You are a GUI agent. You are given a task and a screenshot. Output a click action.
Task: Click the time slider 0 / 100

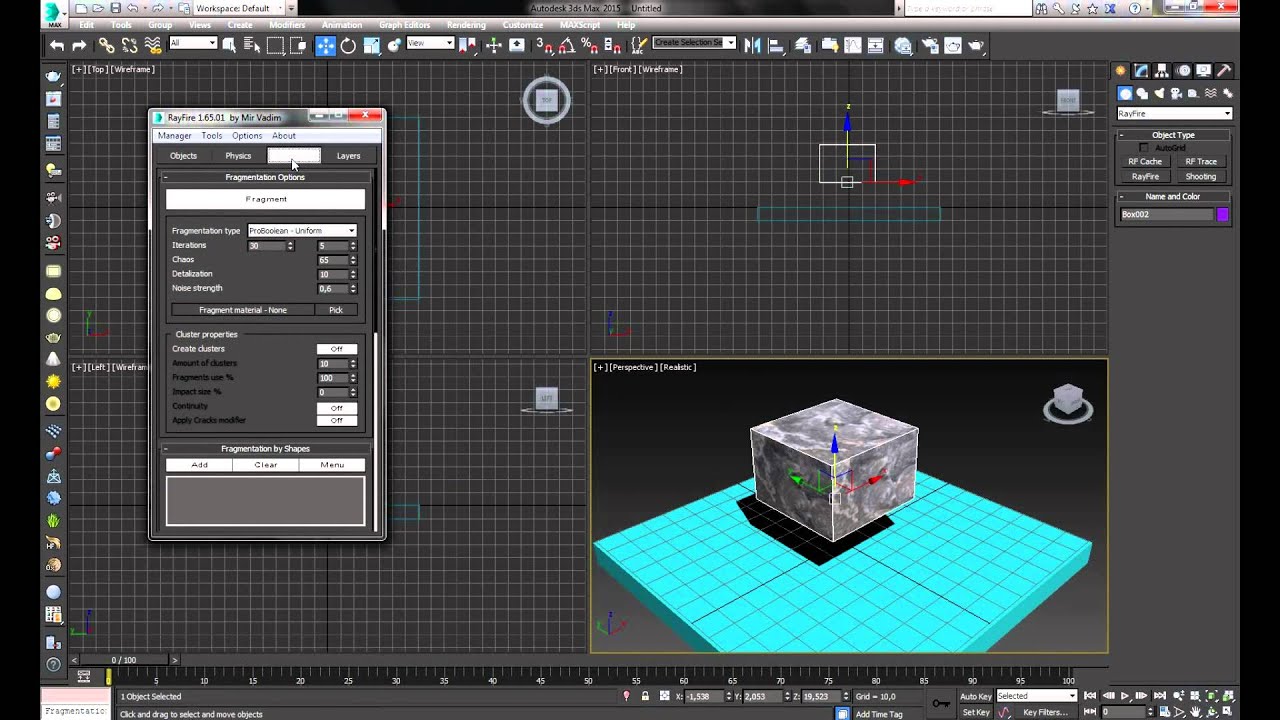124,660
